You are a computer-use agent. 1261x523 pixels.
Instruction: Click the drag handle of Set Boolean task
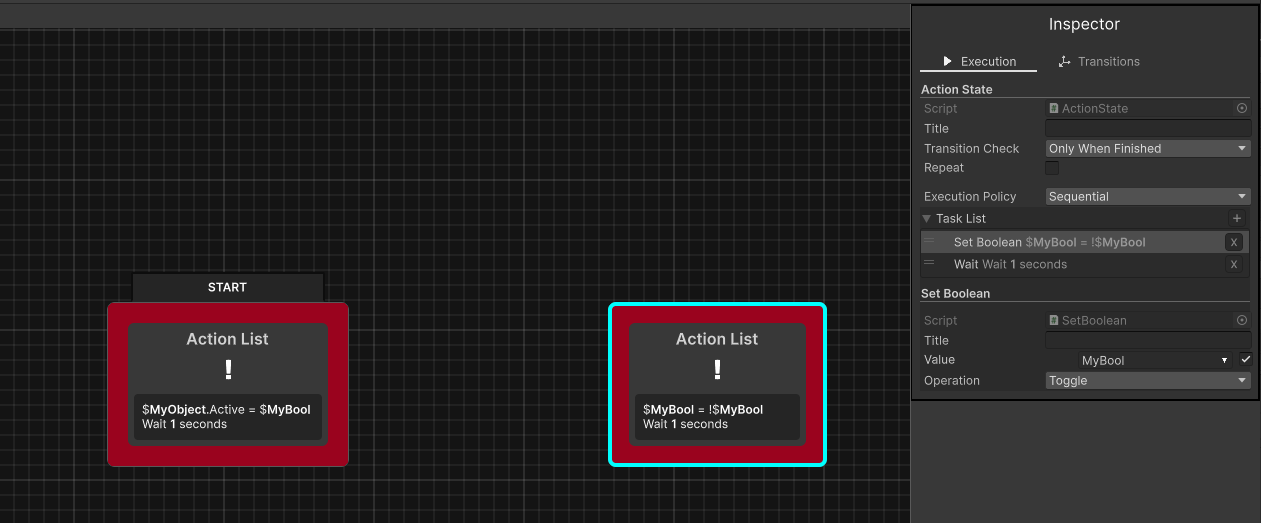(930, 242)
